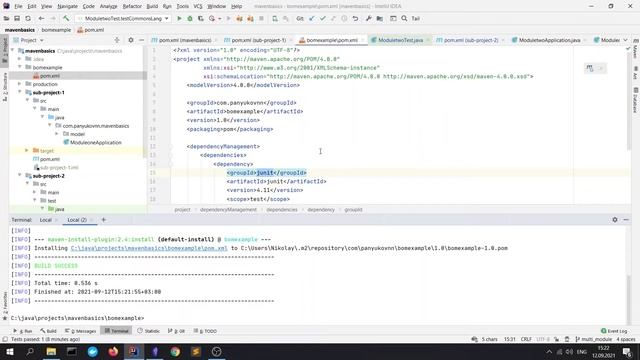
Task: Open the Refactor menu
Action: [132, 6]
